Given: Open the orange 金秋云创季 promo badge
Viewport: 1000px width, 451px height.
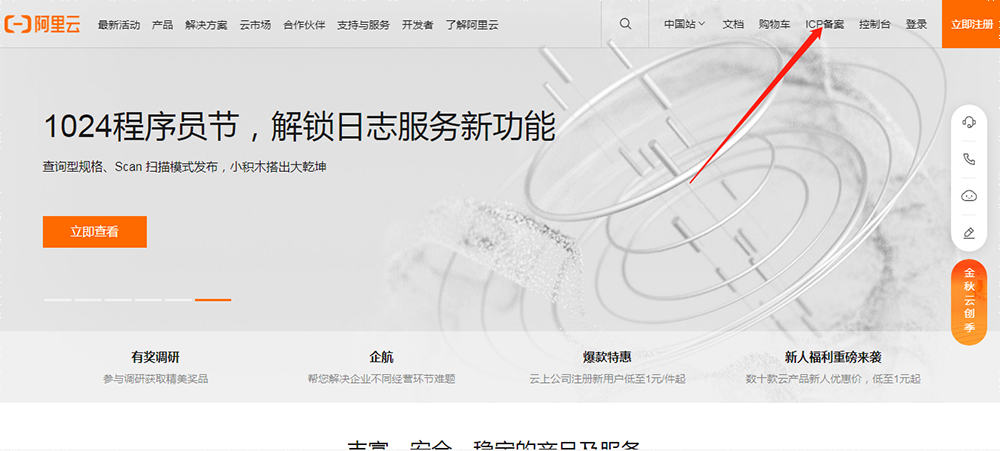Looking at the screenshot, I should [x=968, y=302].
